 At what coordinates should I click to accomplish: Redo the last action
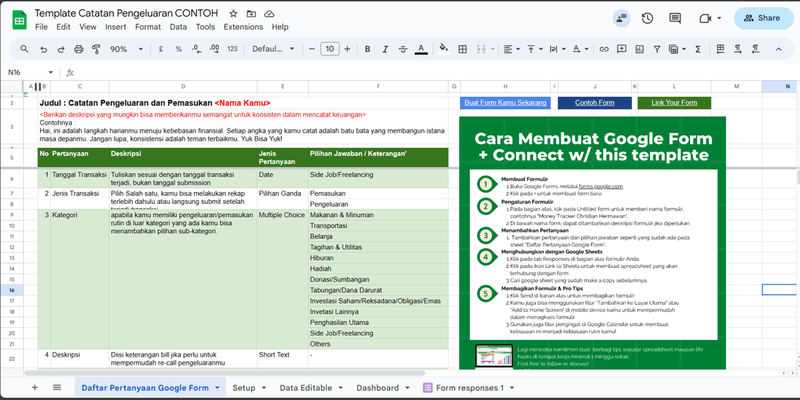tap(61, 49)
